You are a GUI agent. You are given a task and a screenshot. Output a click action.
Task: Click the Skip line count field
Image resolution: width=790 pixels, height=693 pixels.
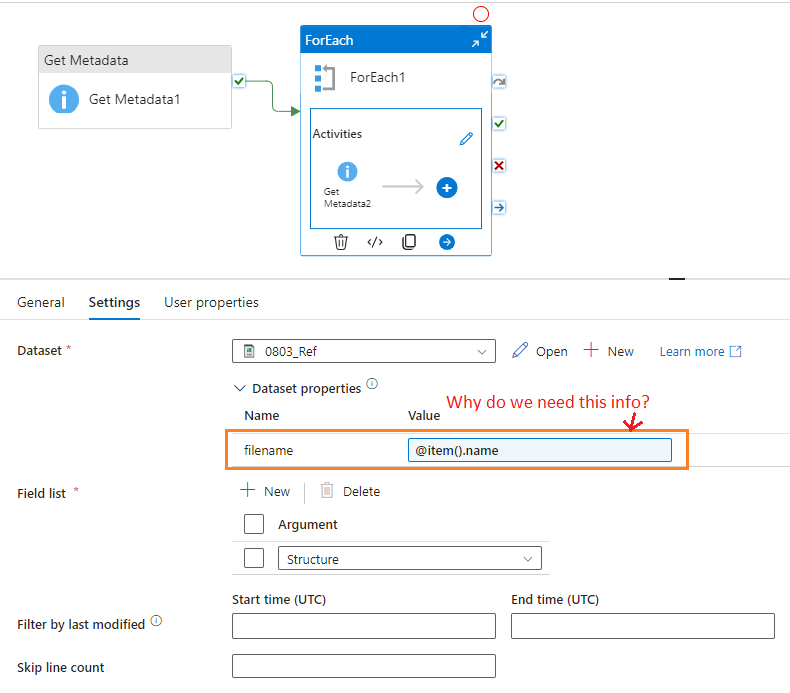tap(364, 666)
